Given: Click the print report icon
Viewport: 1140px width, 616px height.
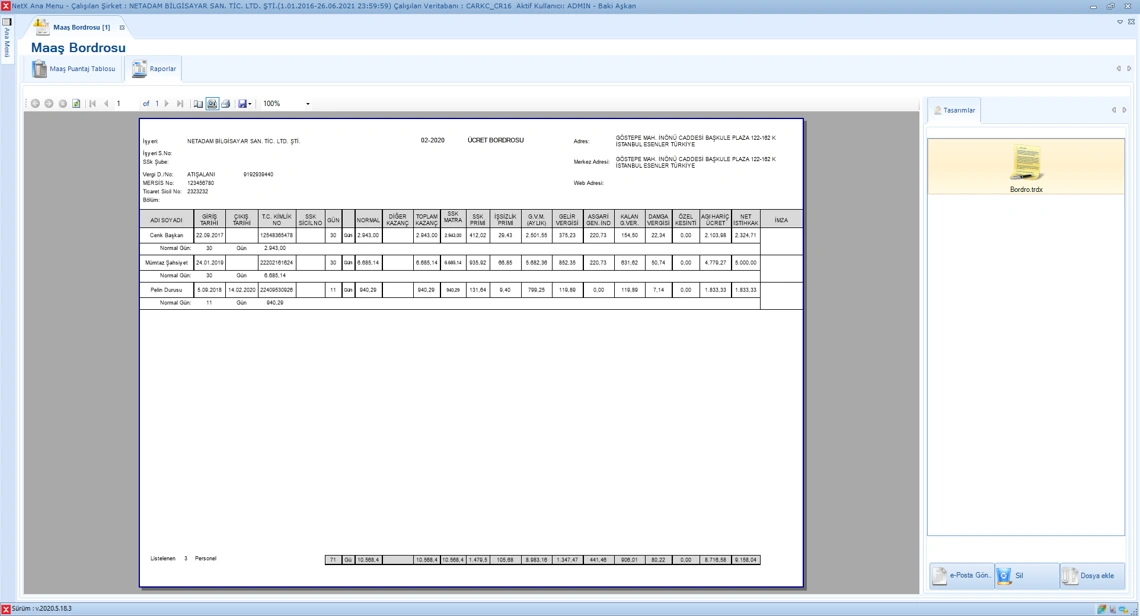Looking at the screenshot, I should [225, 104].
